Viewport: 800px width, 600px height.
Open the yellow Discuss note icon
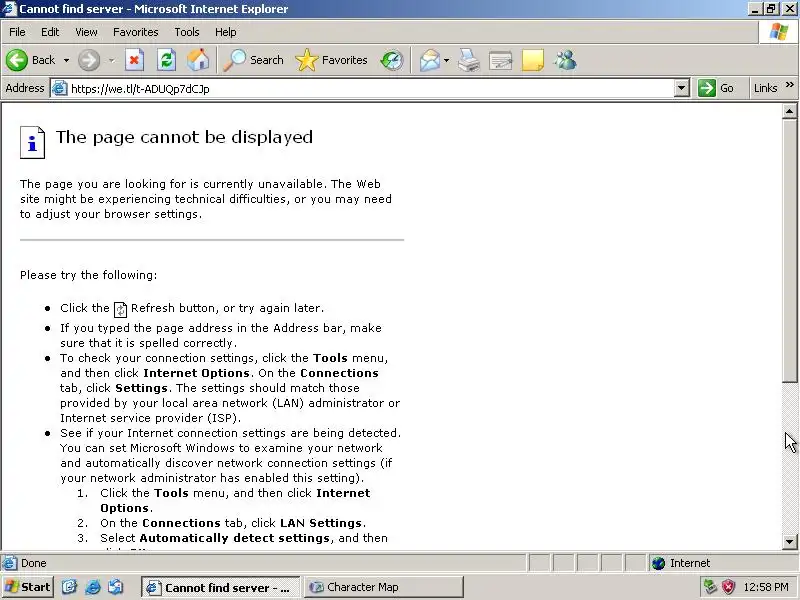(x=533, y=60)
